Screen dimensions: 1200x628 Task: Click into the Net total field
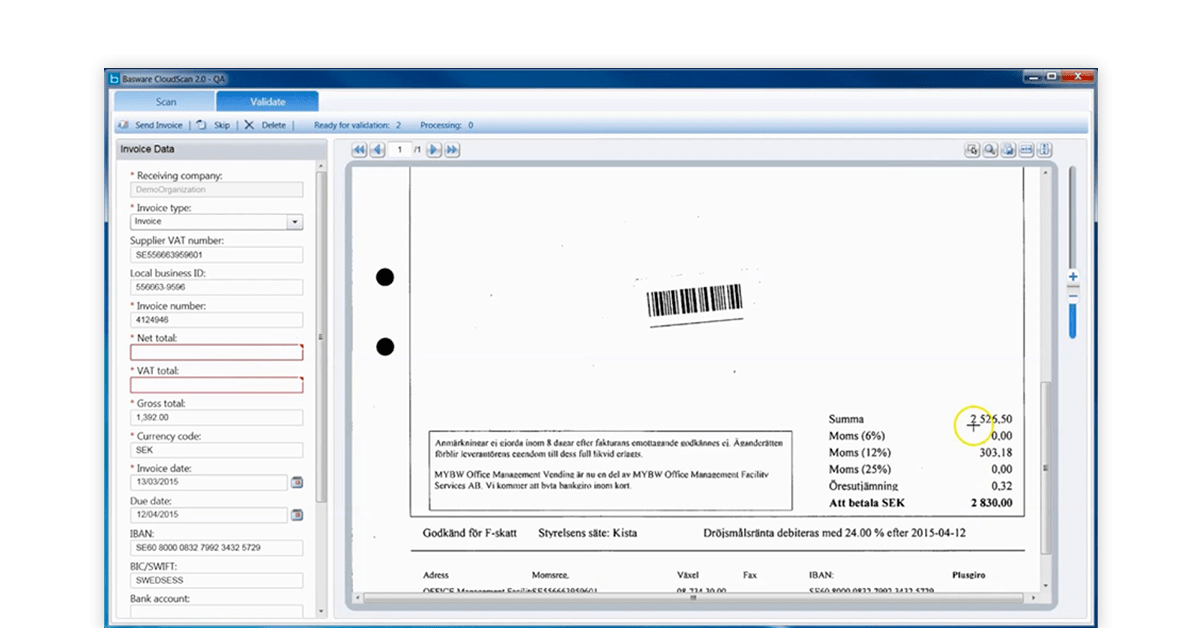(x=216, y=352)
